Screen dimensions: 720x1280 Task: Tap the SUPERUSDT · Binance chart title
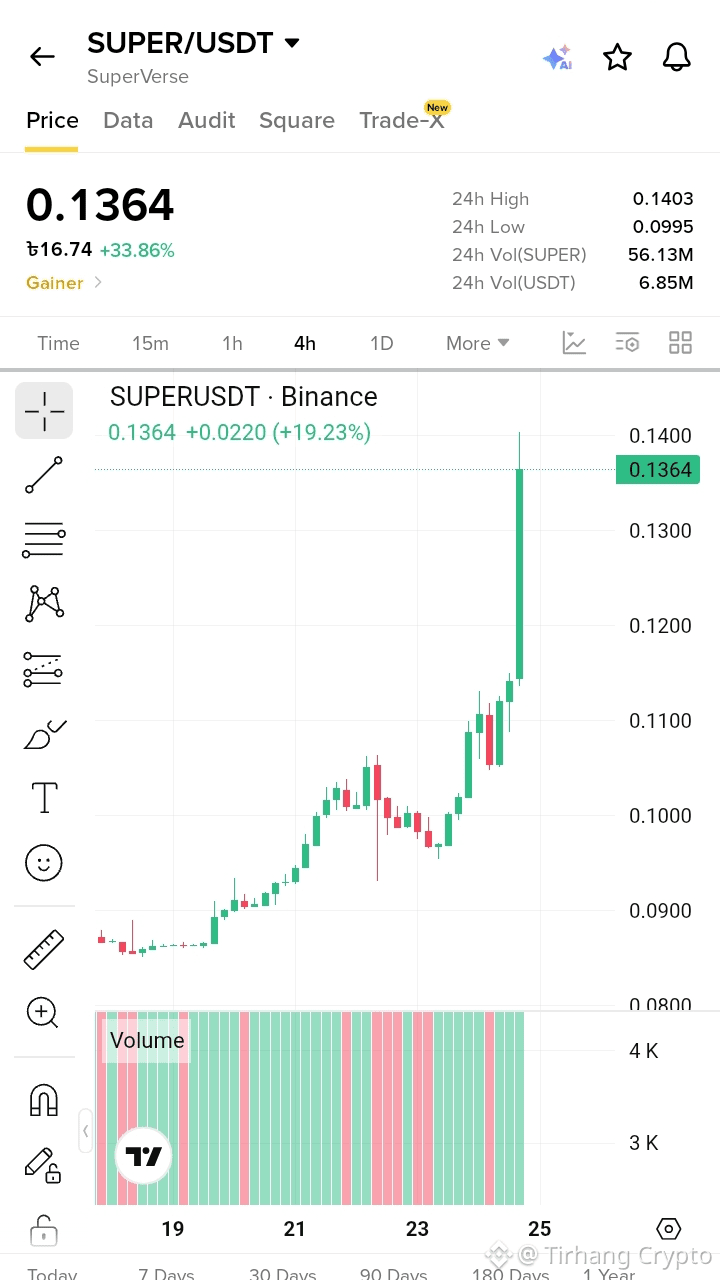[x=244, y=396]
